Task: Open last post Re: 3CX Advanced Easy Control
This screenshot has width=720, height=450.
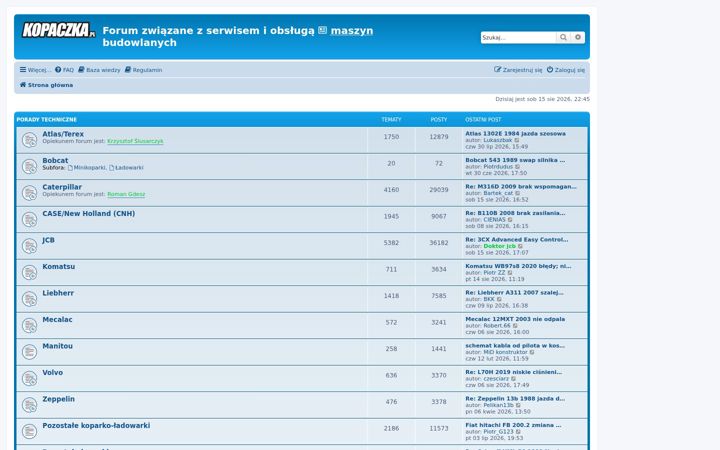Action: tap(517, 240)
